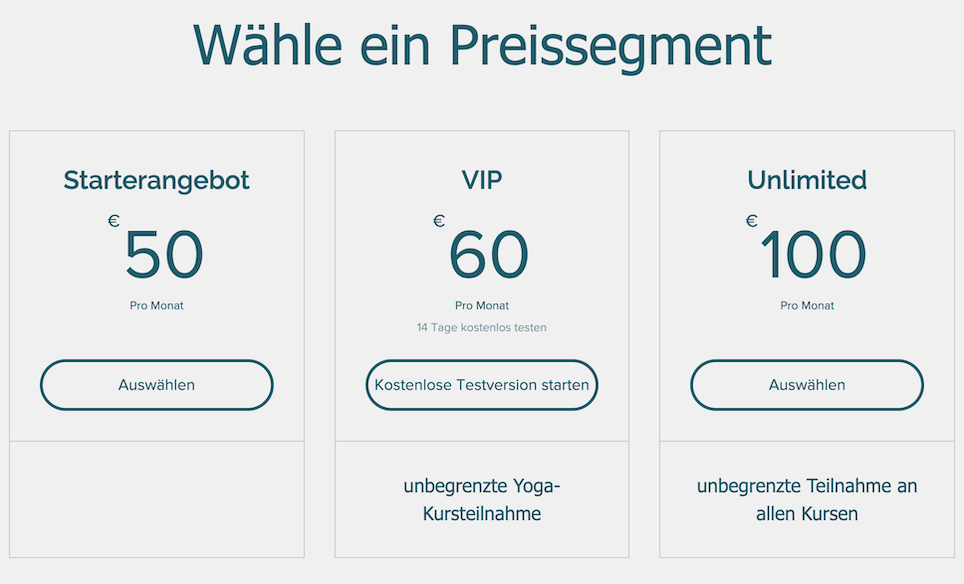Click the unbegrenzte Yoga-Kursteilnahme feature text

(482, 500)
